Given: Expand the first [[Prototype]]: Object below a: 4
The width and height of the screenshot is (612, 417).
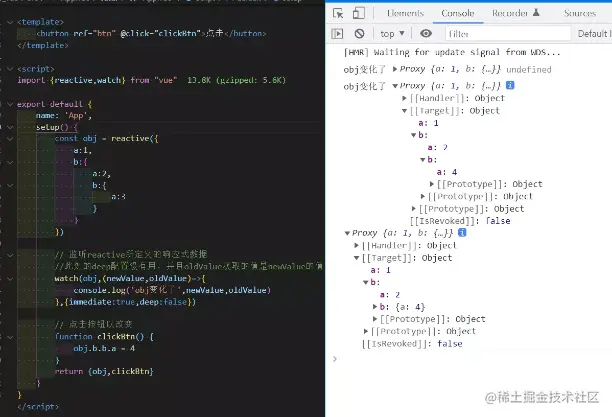Looking at the screenshot, I should pos(432,184).
